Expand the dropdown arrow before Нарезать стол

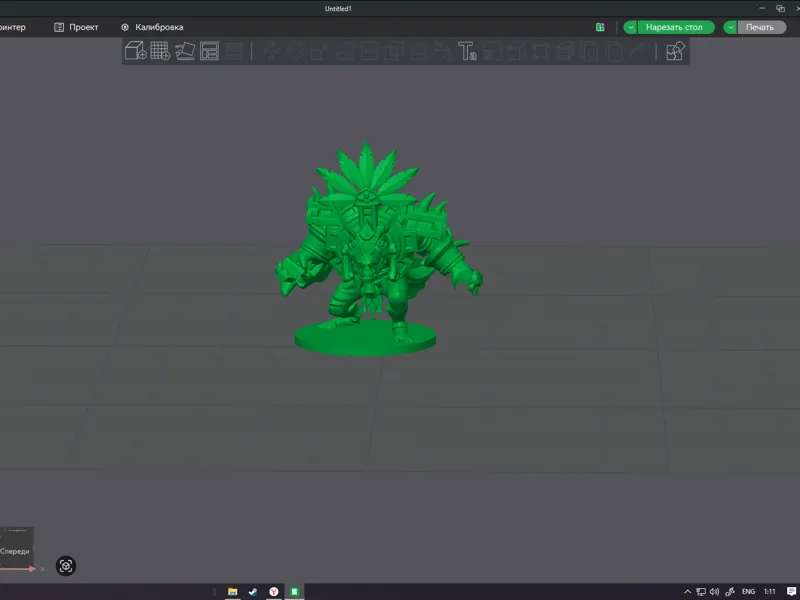tap(631, 27)
